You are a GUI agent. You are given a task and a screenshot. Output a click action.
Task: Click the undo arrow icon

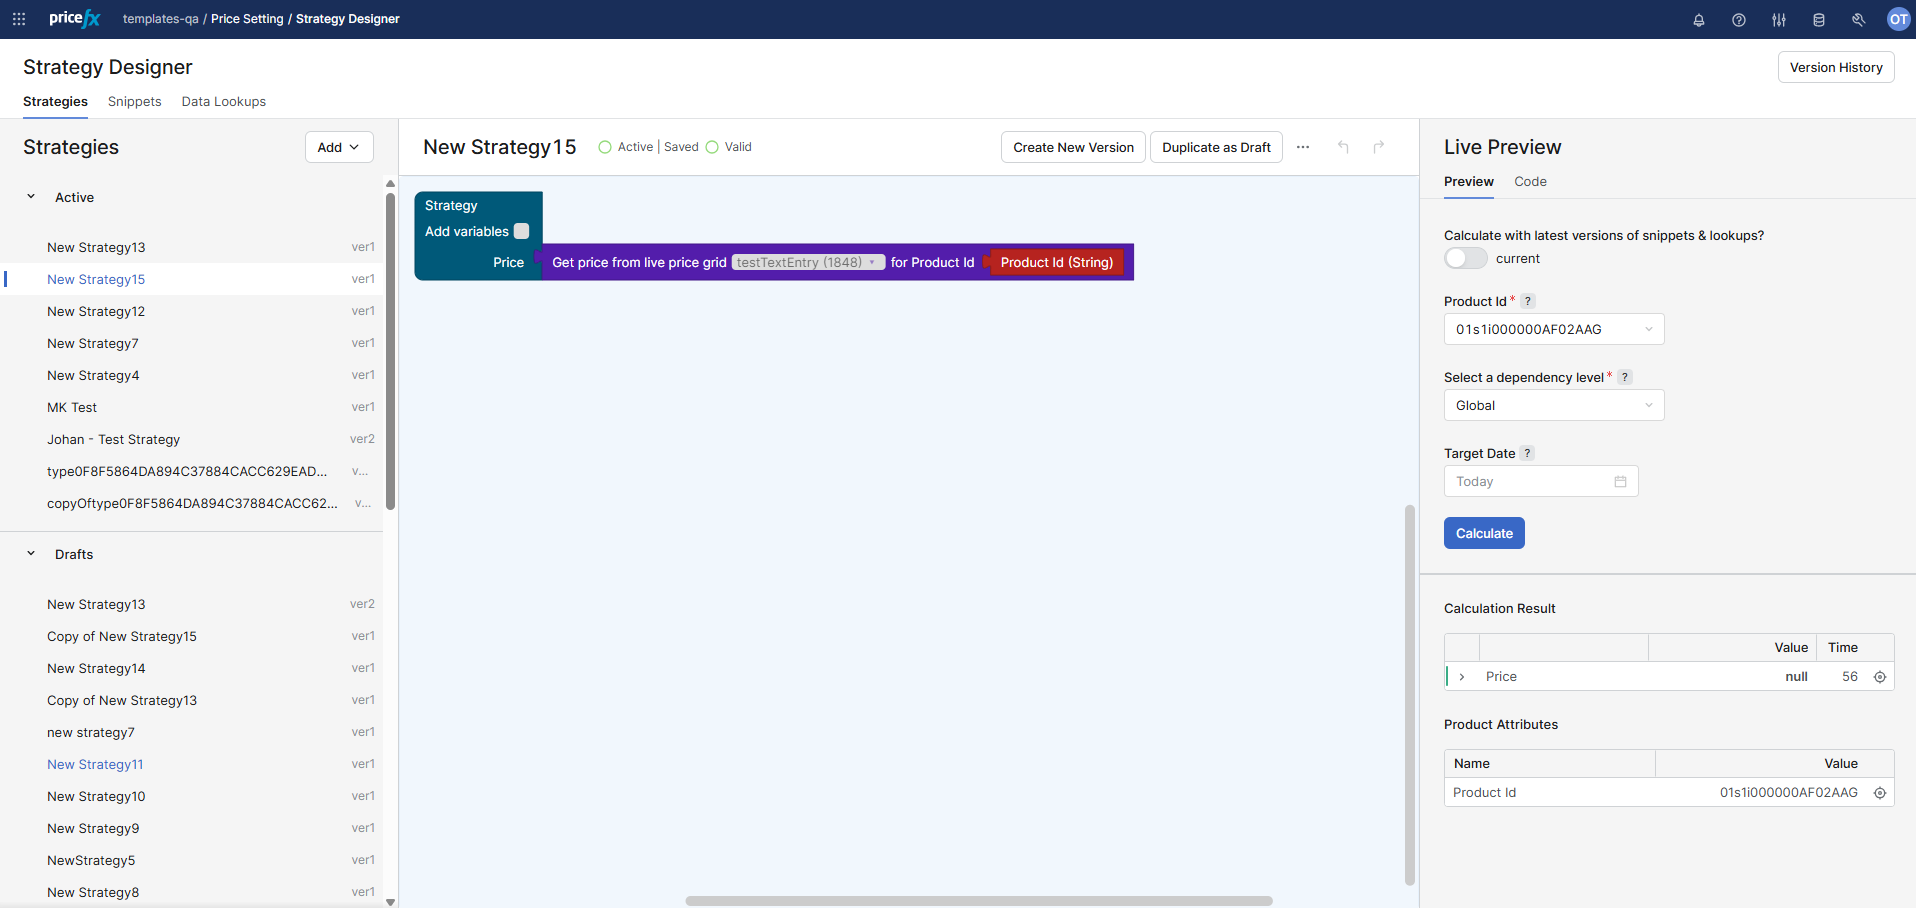1343,147
